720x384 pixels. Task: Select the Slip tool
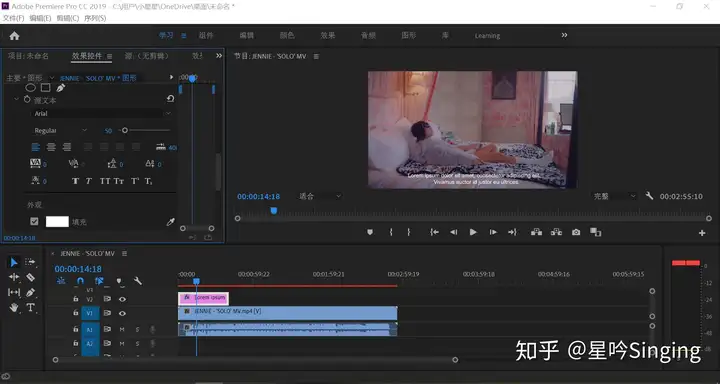point(14,292)
